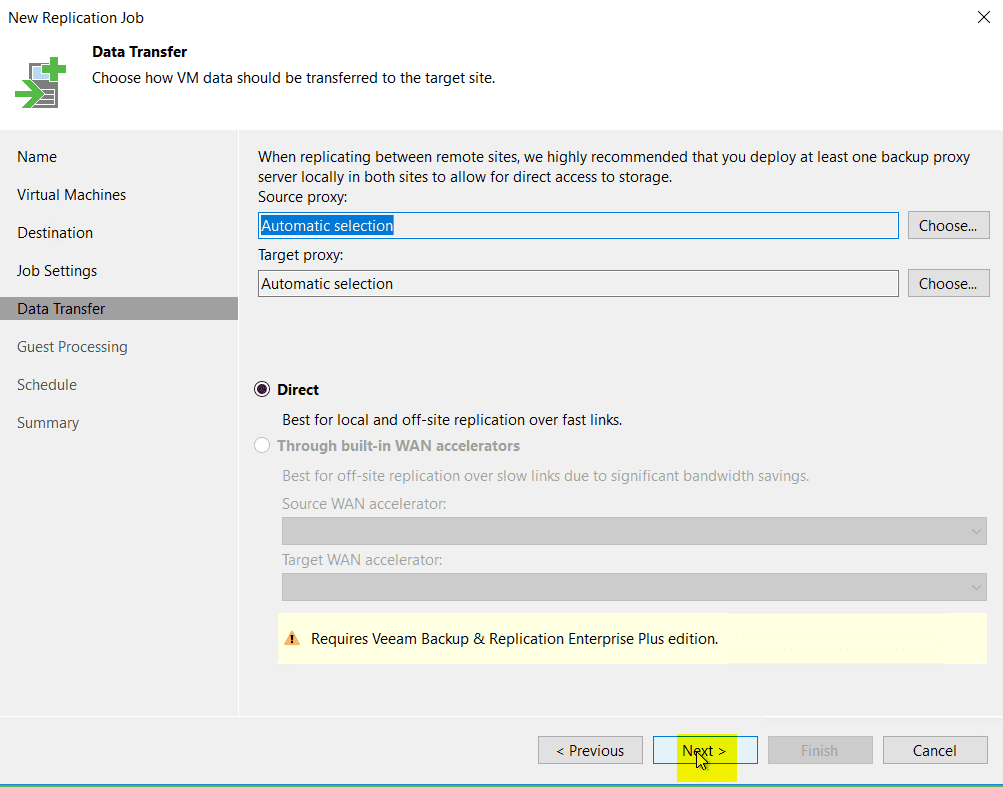The height and width of the screenshot is (787, 1003).
Task: Select Through built-in WAN accelerators
Action: click(x=261, y=444)
